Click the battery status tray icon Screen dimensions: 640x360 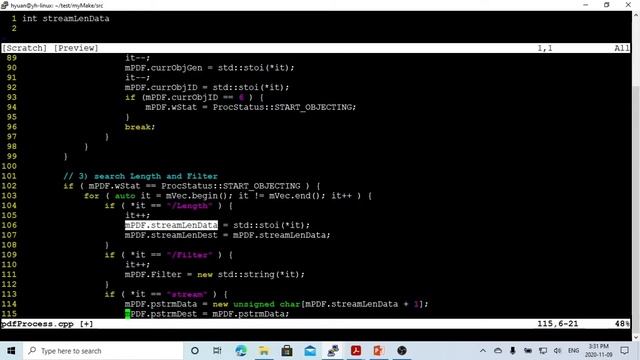coord(528,351)
